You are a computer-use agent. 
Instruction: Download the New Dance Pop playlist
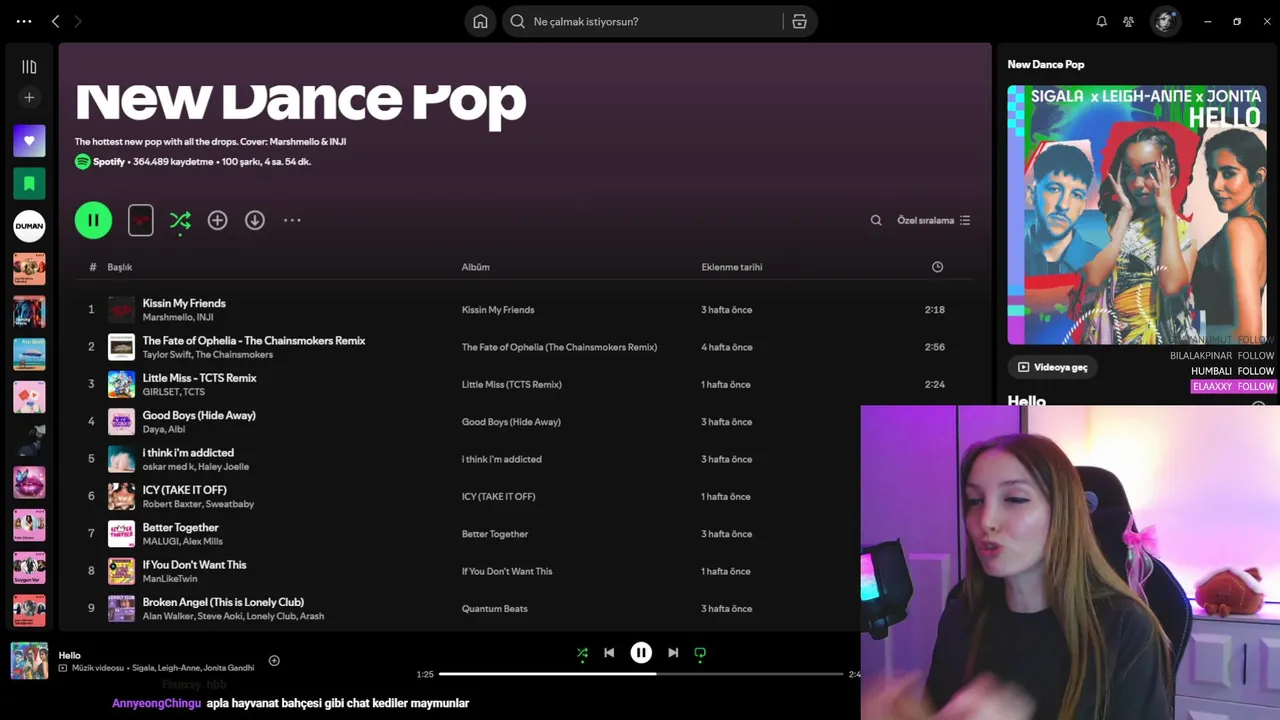(255, 220)
